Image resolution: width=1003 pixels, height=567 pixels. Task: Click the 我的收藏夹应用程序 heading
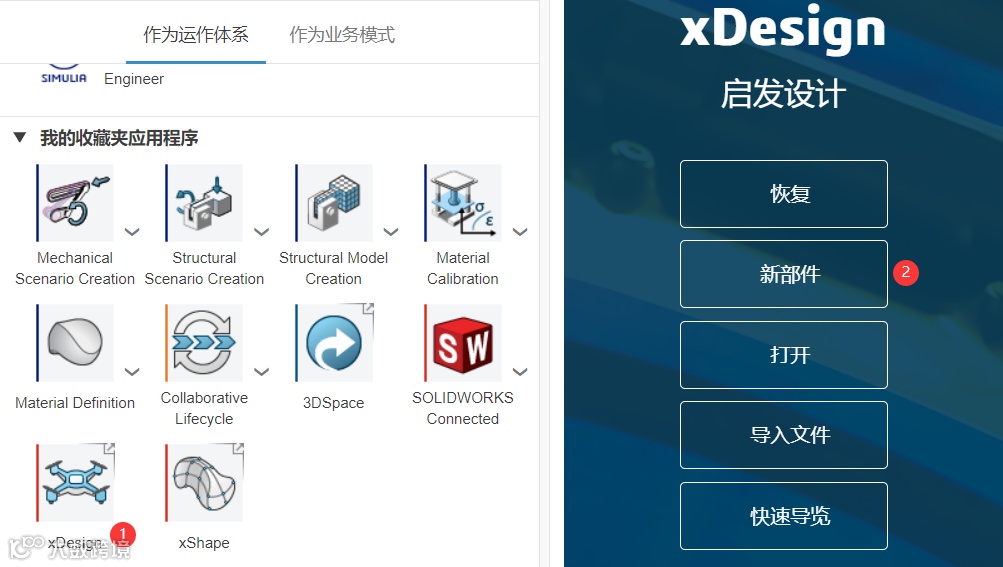click(x=119, y=138)
